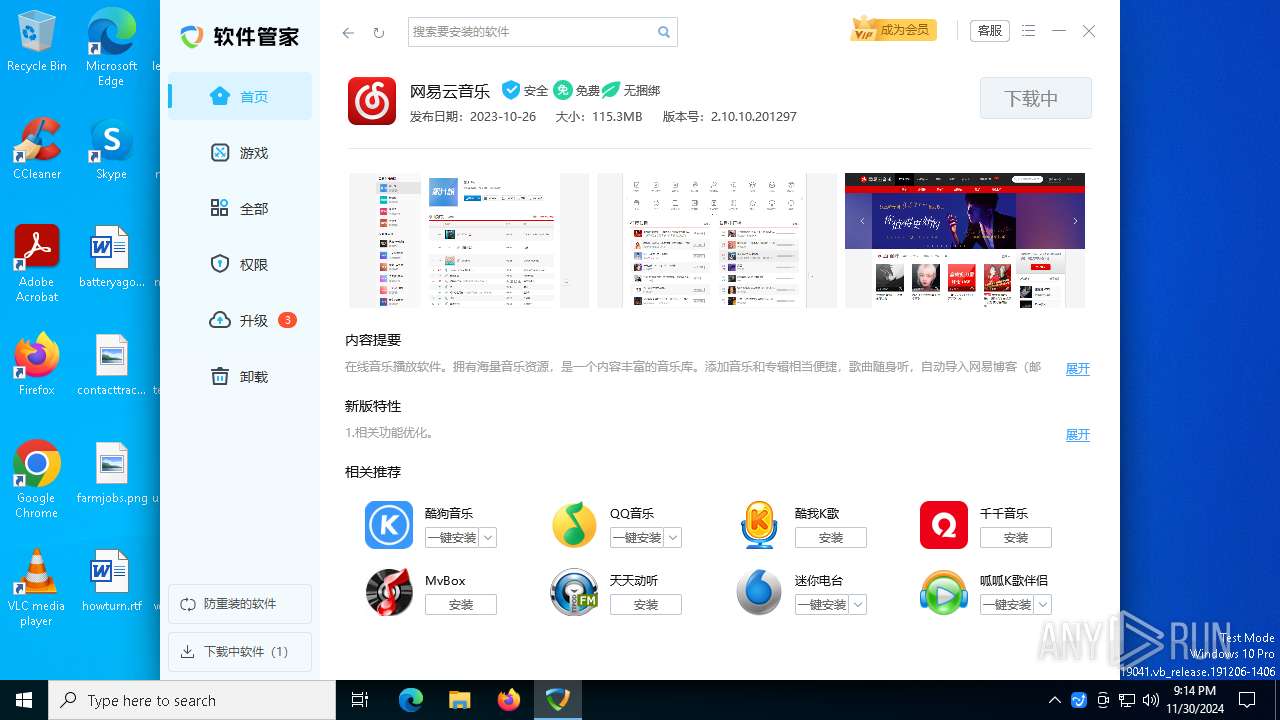The height and width of the screenshot is (720, 1280).
Task: Click 一键安装 for 迷你电台
Action: (822, 605)
